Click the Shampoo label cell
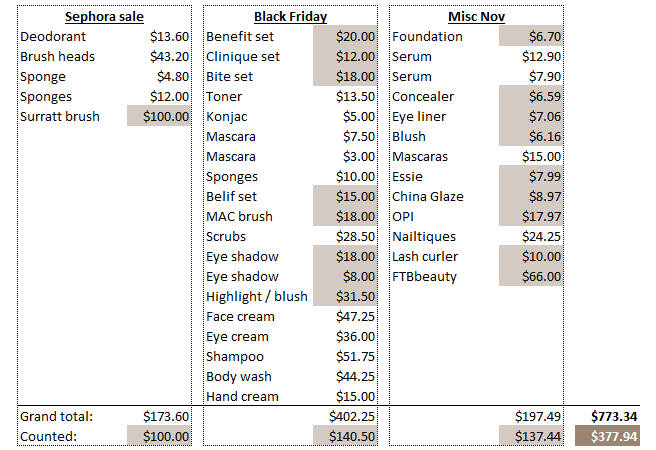This screenshot has width=656, height=450. tap(235, 357)
